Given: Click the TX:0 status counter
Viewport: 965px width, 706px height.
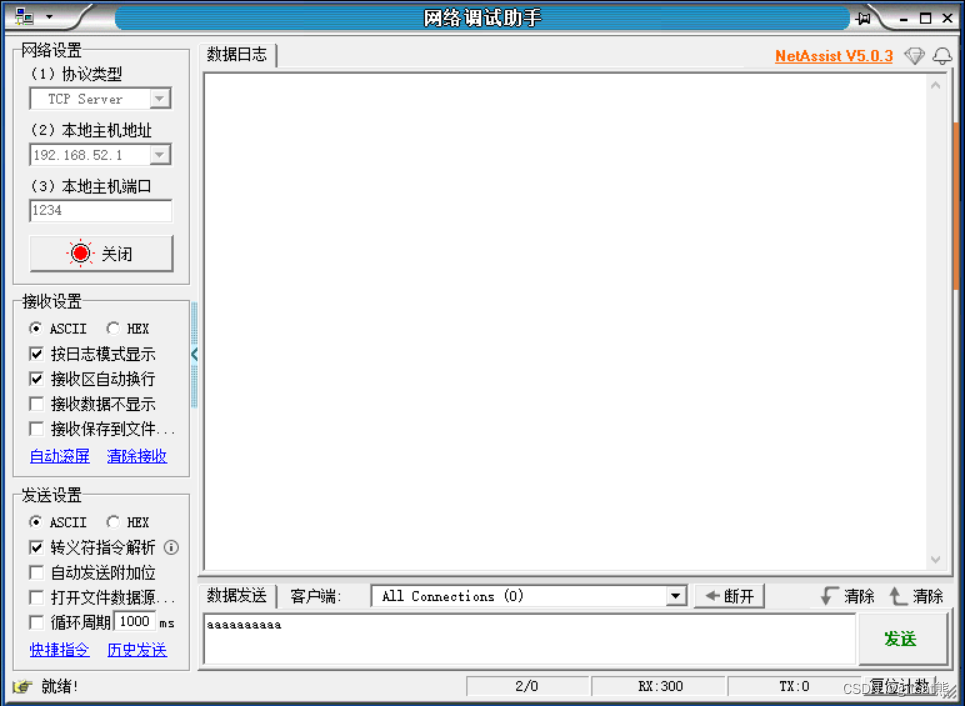Looking at the screenshot, I should click(794, 686).
